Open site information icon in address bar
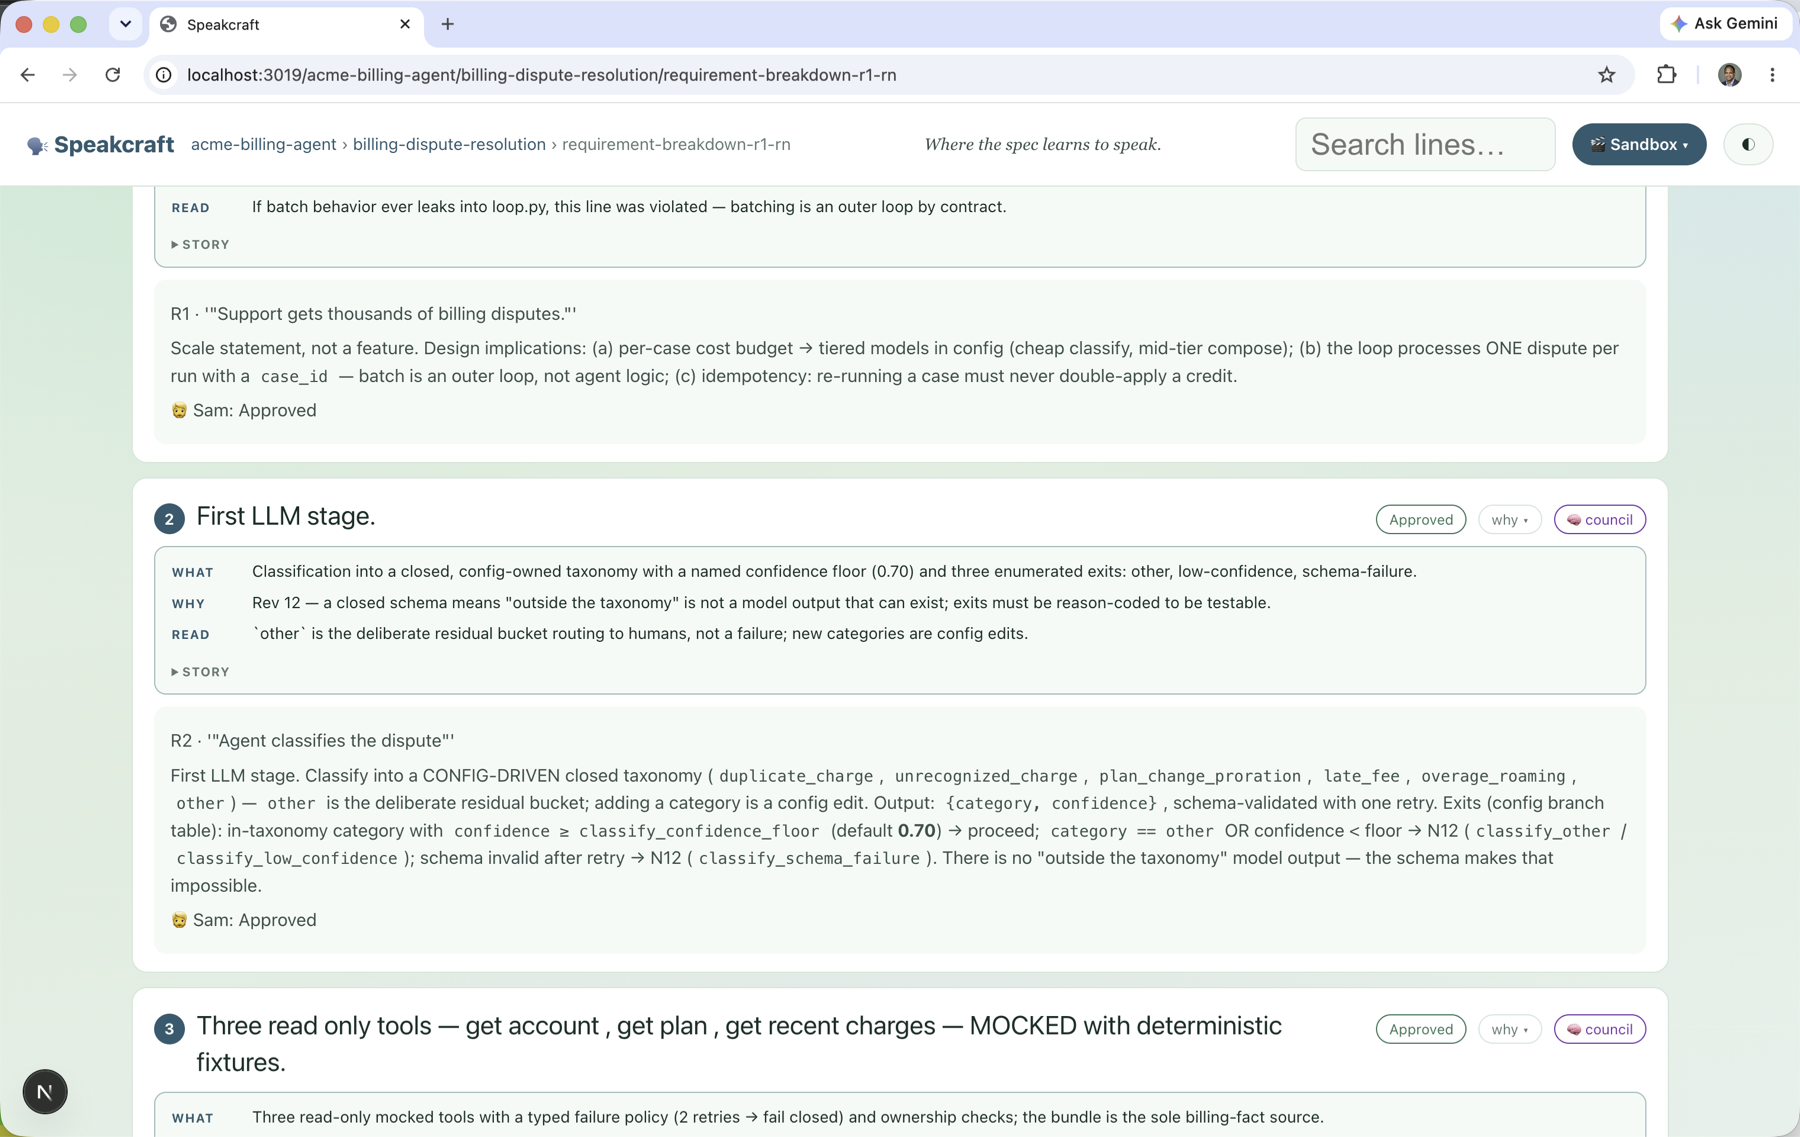The image size is (1800, 1137). (164, 75)
